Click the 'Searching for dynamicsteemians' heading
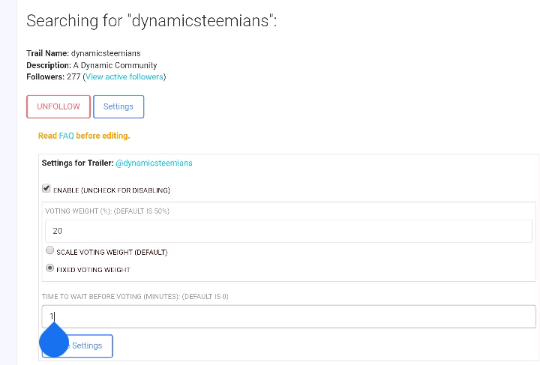540x365 pixels. click(x=152, y=21)
